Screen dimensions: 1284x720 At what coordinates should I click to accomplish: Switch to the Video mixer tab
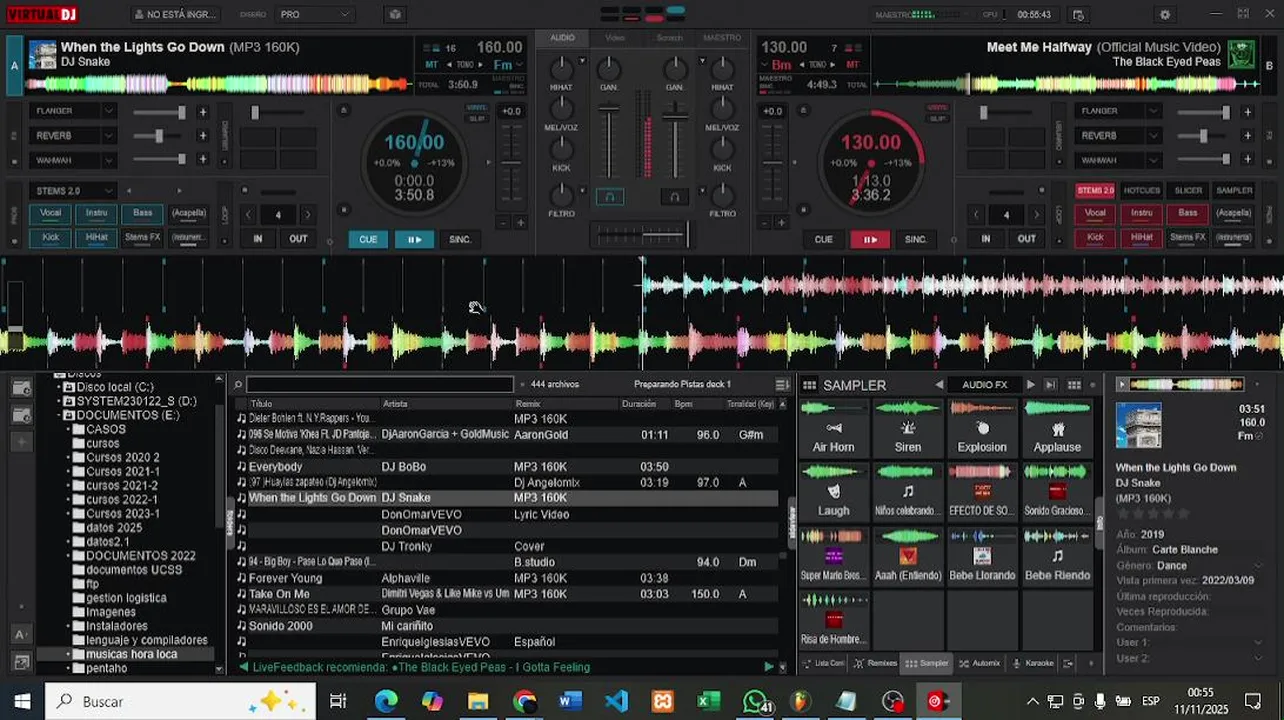pos(615,38)
